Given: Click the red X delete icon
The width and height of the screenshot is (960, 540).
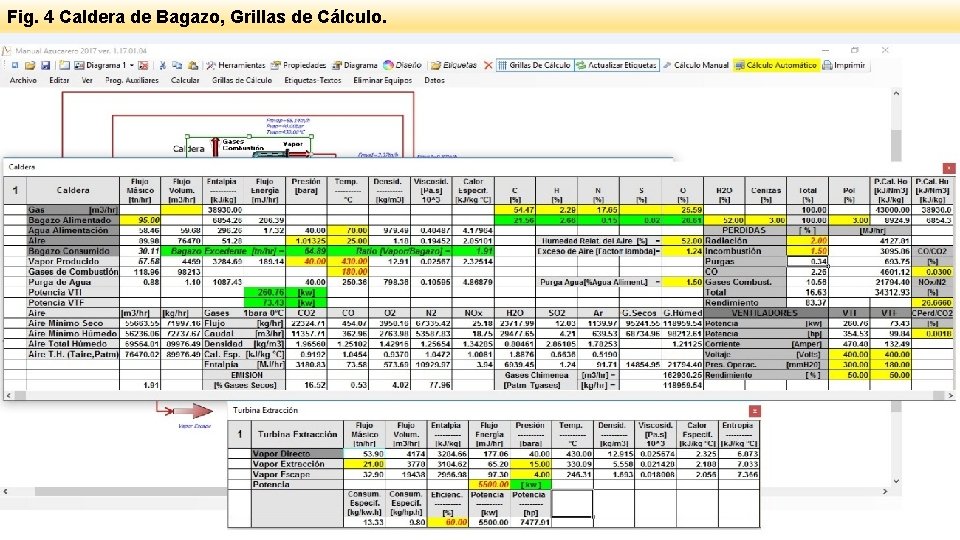Looking at the screenshot, I should [x=488, y=65].
